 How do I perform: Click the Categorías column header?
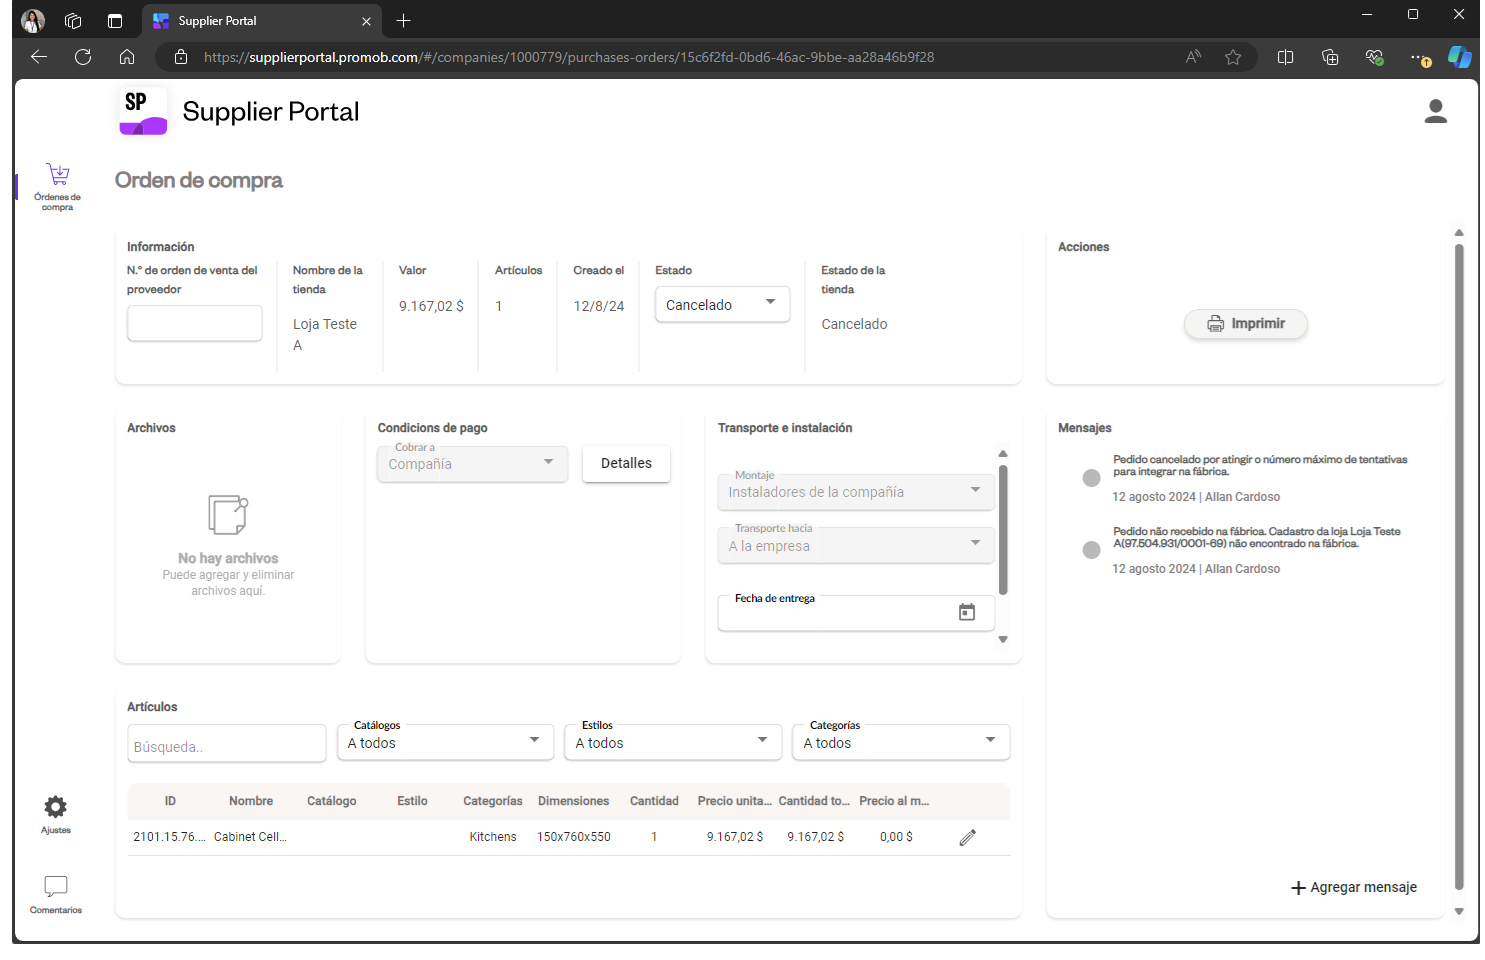click(493, 801)
